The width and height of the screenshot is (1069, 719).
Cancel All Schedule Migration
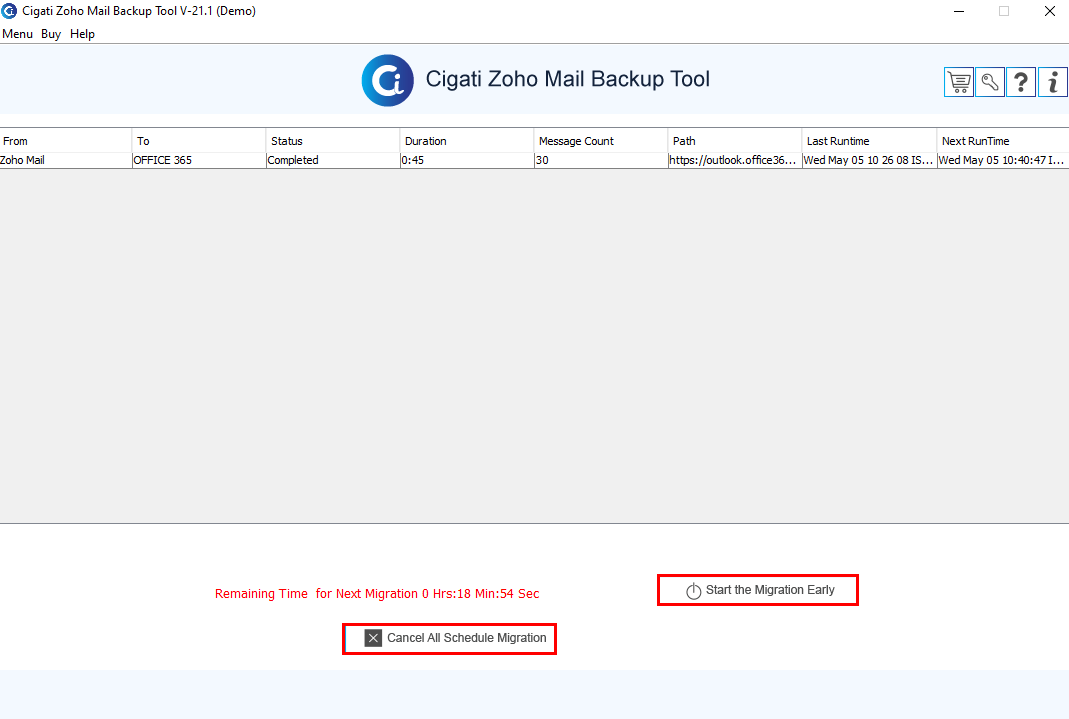(449, 639)
